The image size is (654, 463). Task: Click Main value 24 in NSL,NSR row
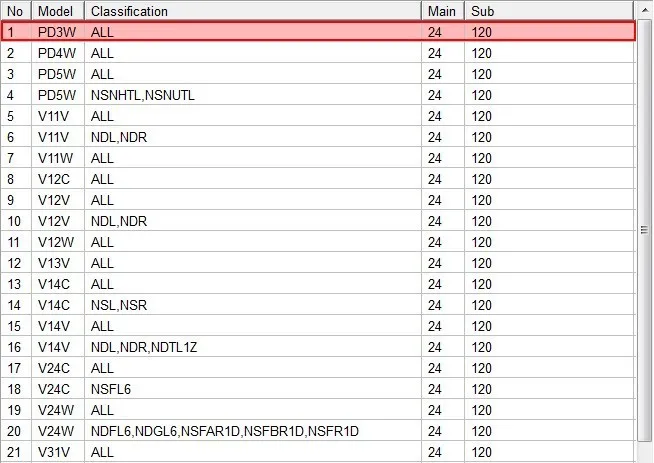coord(443,305)
